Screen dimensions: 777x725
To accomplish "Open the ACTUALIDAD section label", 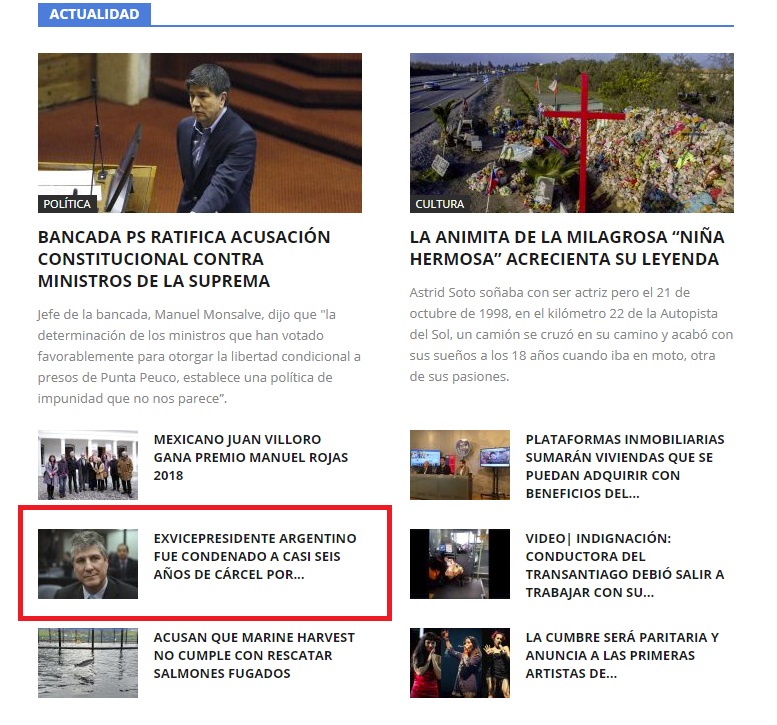I will [x=94, y=14].
